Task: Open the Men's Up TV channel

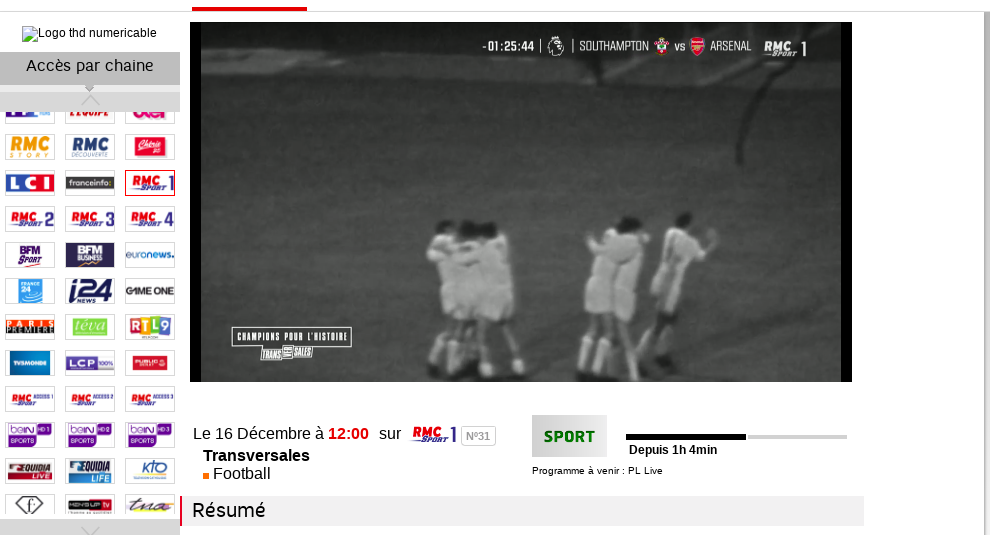Action: click(x=90, y=505)
